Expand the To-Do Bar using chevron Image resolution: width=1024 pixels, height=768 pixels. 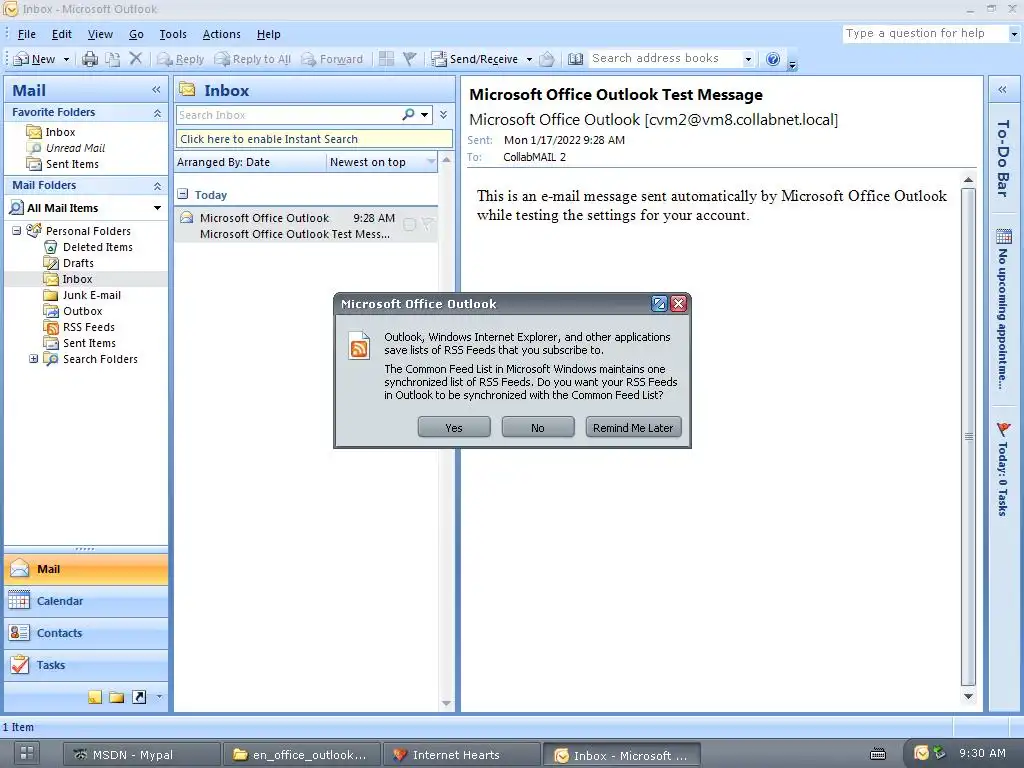(x=1002, y=89)
